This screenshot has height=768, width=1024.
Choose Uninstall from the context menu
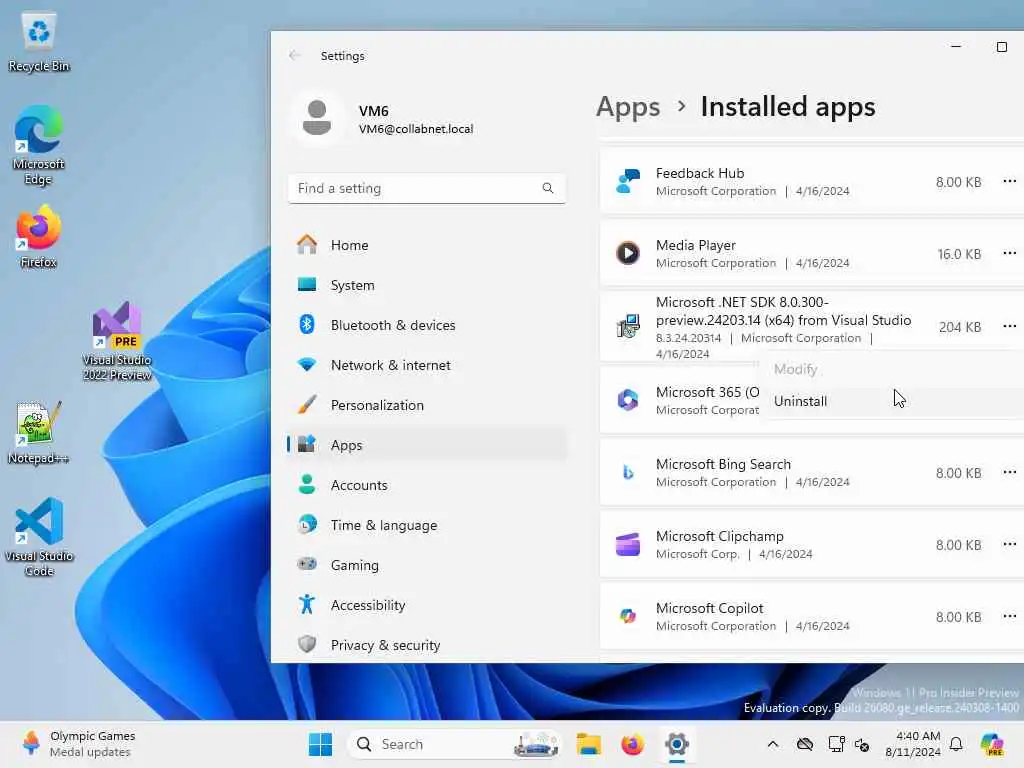(x=892, y=401)
